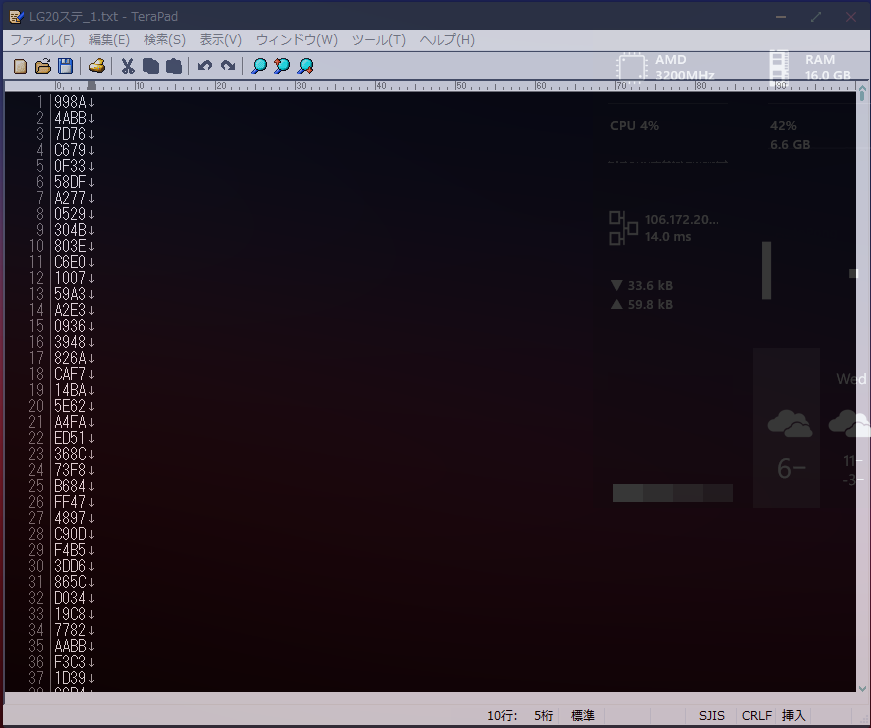Click the text line 5E62
Viewport: 871px width, 728px height.
[x=70, y=406]
